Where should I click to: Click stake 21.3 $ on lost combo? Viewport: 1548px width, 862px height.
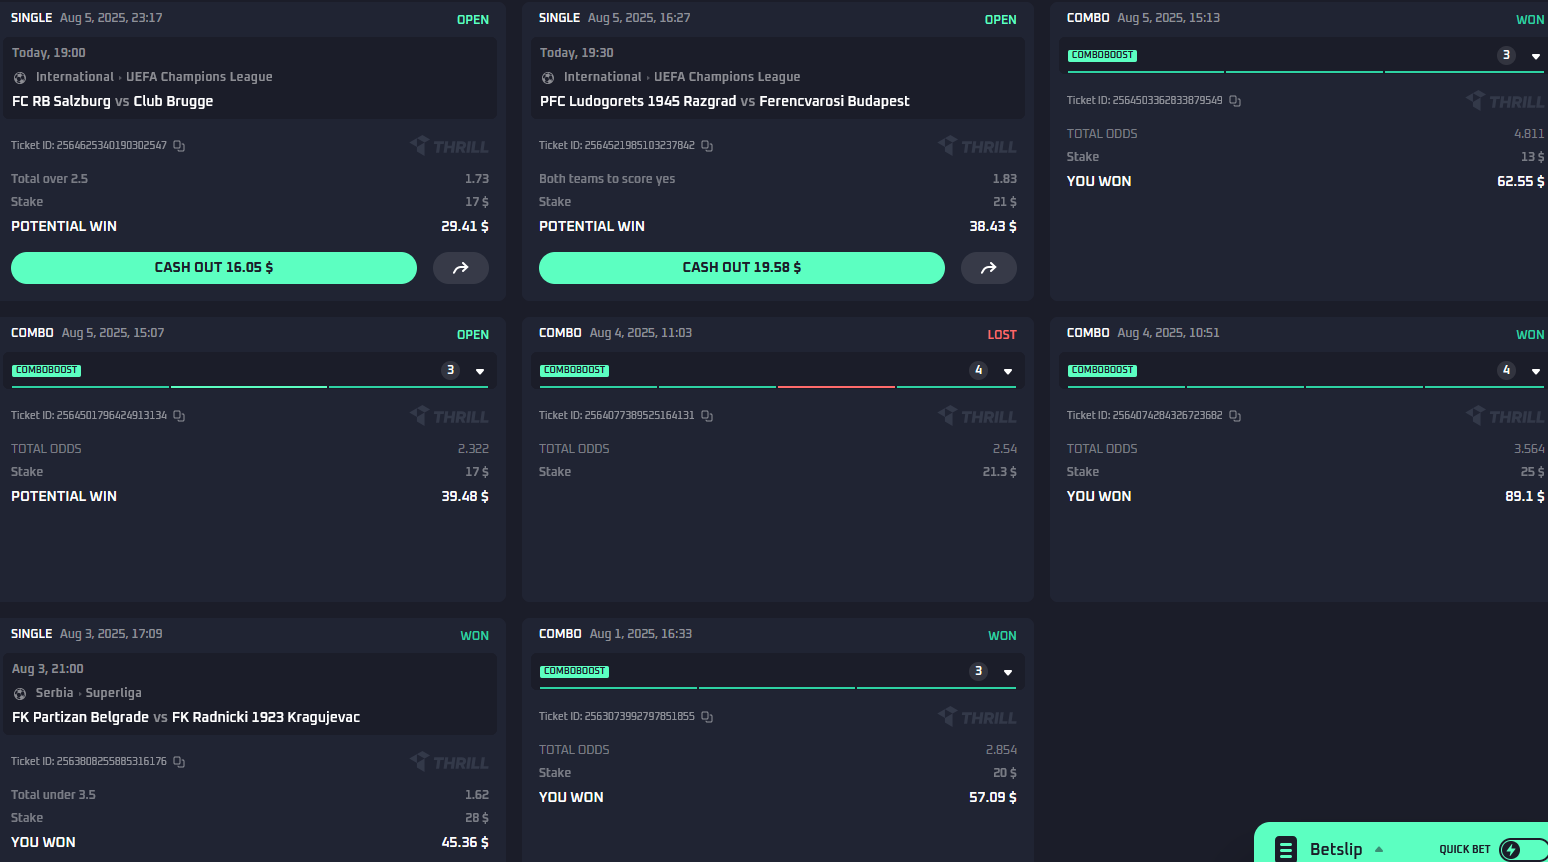coord(999,472)
